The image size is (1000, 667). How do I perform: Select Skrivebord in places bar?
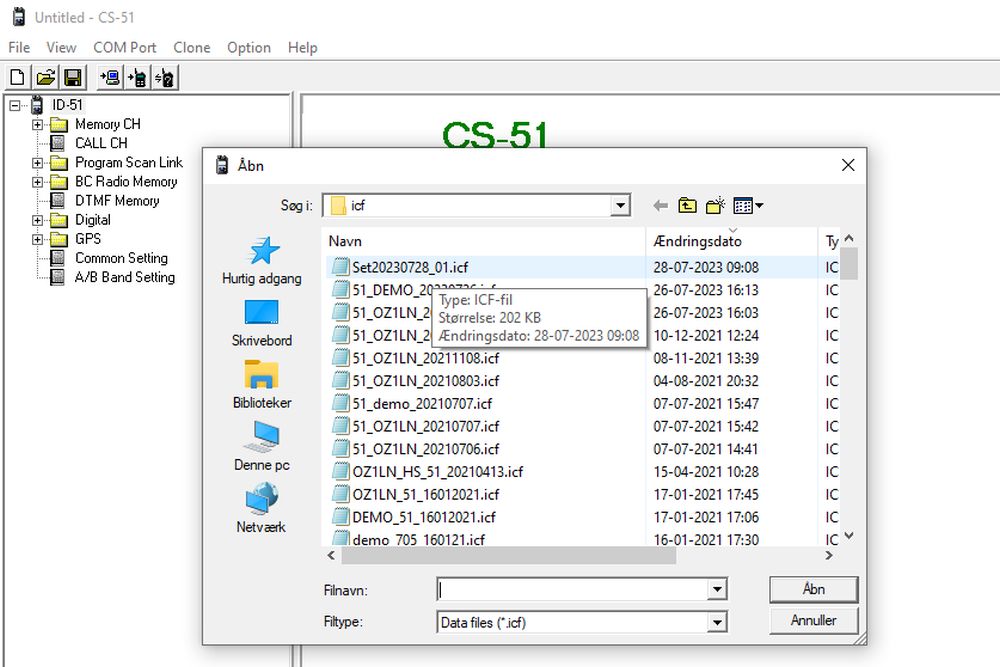(x=261, y=323)
